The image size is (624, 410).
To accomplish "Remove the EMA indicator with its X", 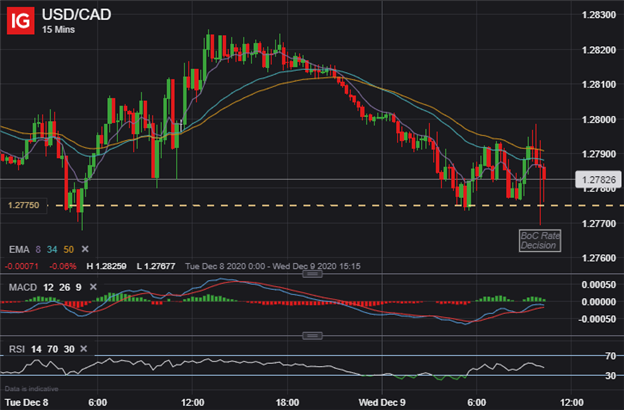I will coord(85,249).
